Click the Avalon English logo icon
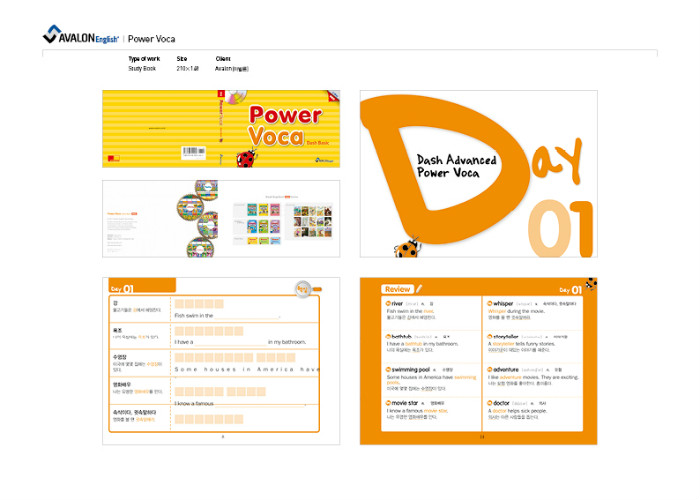Image resolution: width=700 pixels, height=500 pixels. pyautogui.click(x=53, y=36)
